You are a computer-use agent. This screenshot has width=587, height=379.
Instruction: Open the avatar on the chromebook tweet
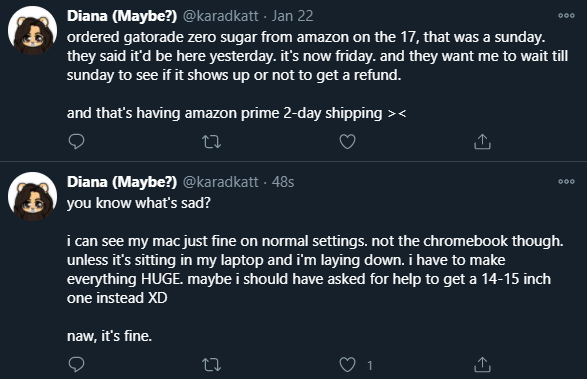point(33,197)
